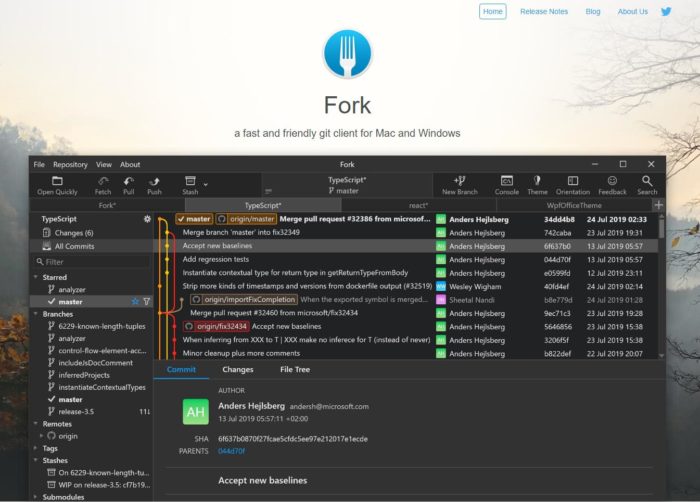
Task: Expand the Submodules section
Action: (36, 496)
